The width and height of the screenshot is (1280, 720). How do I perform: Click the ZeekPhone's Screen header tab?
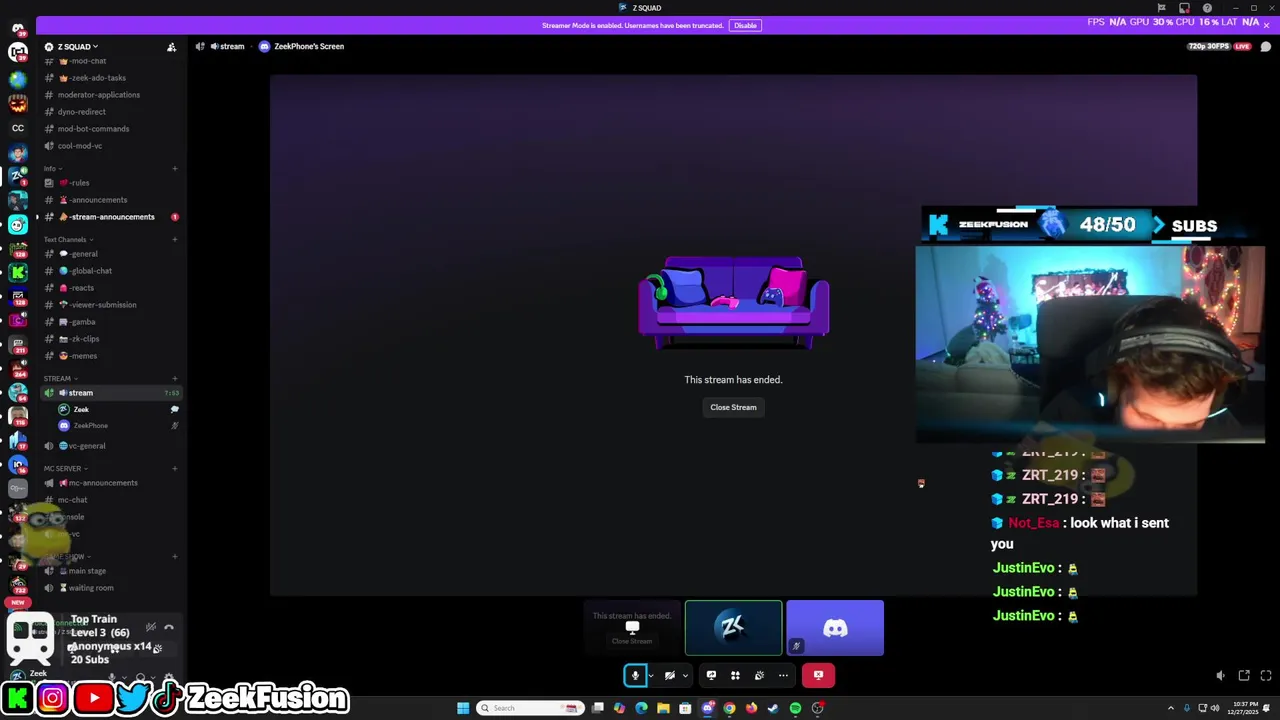tap(301, 46)
